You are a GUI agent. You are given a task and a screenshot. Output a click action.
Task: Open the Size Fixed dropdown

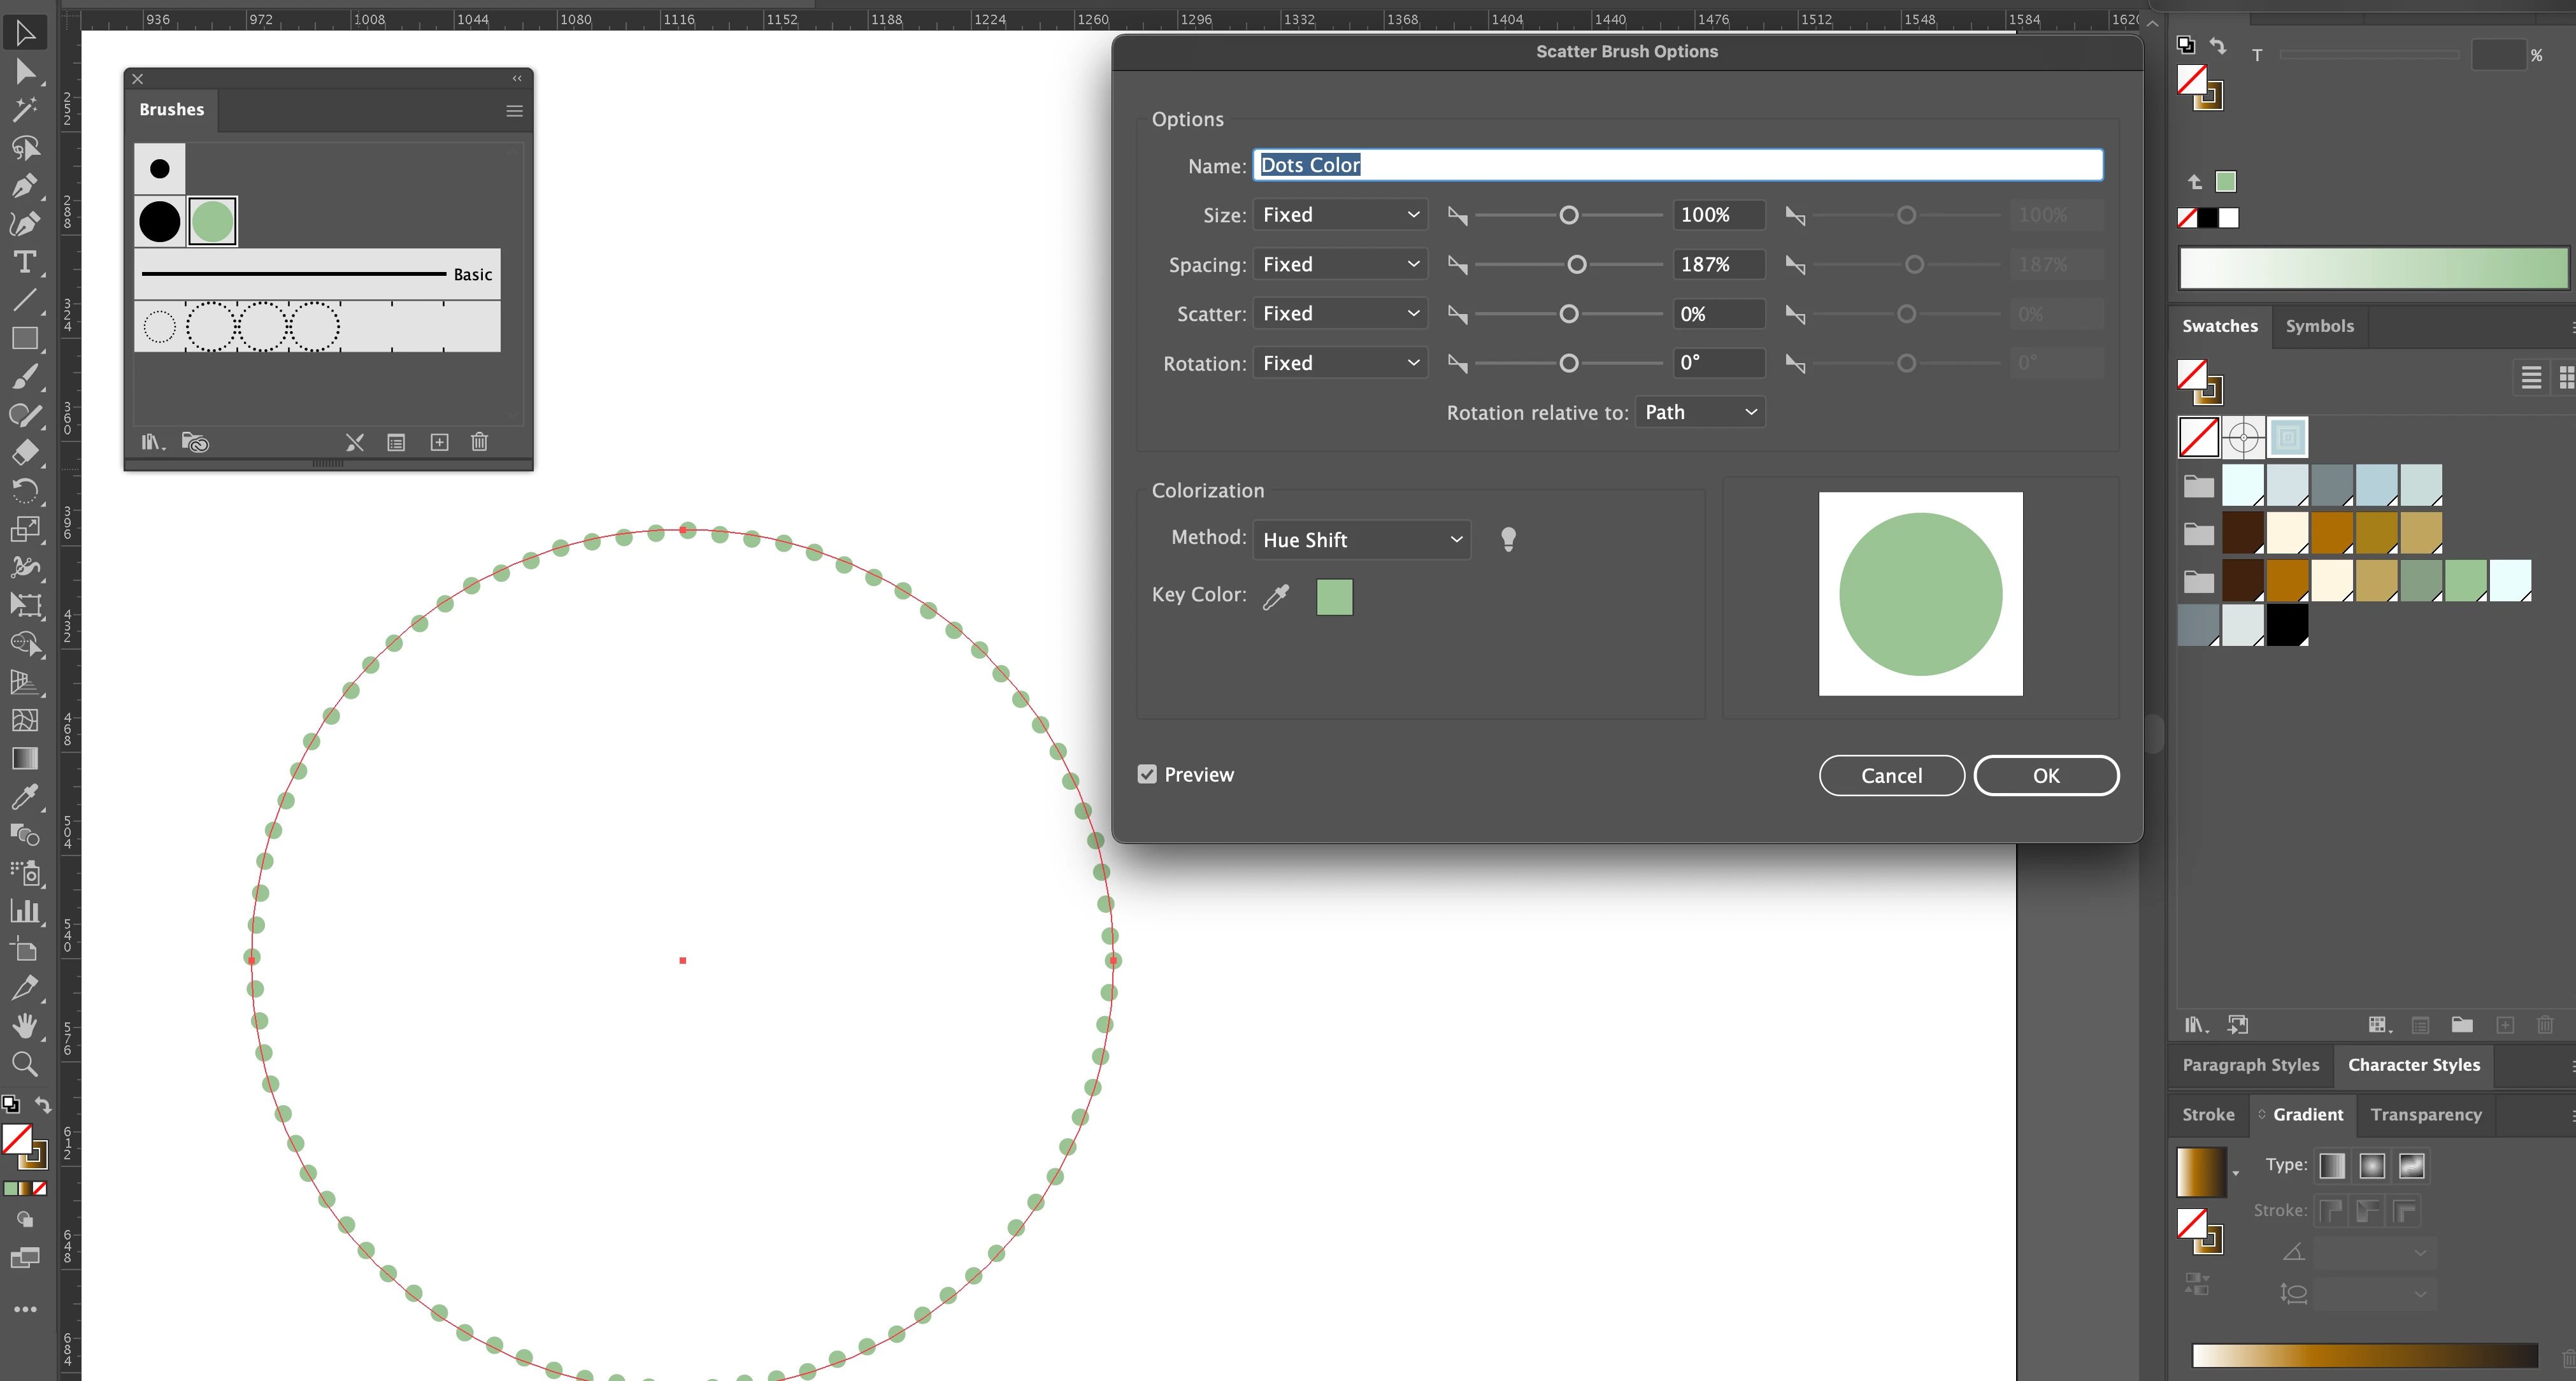[x=1339, y=215]
